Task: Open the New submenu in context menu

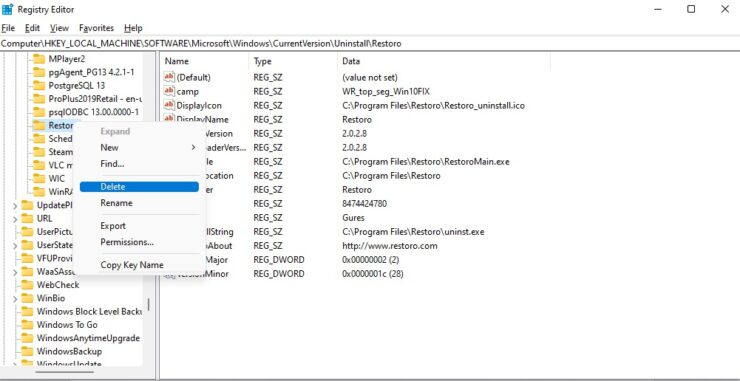Action: [139, 147]
